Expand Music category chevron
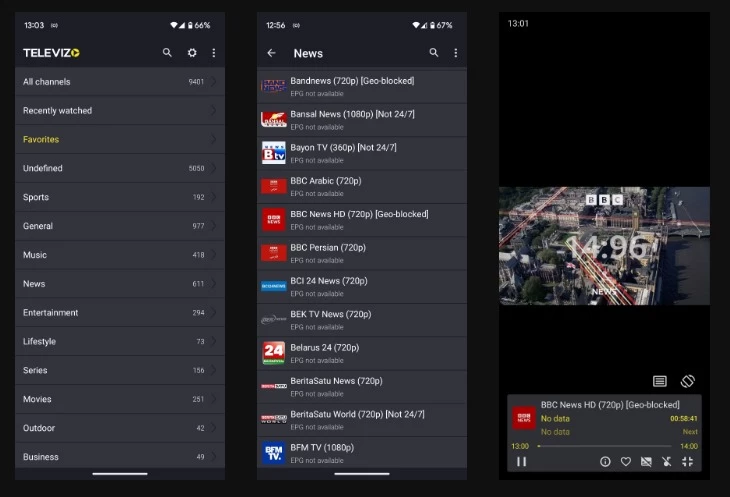Screen dimensions: 730x497 214,255
